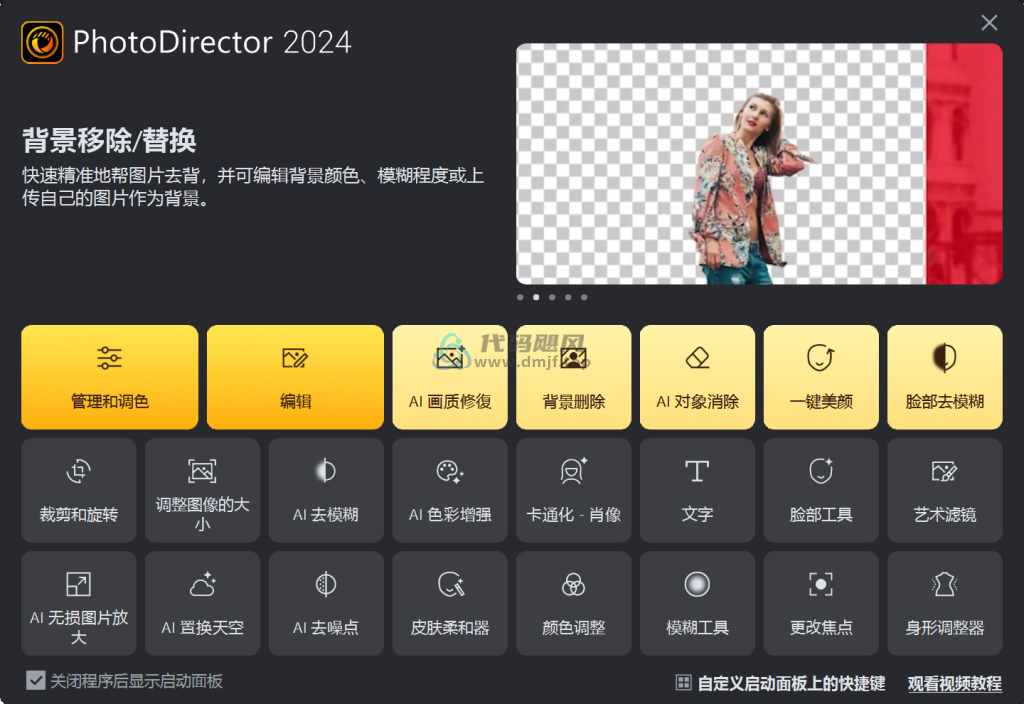The height and width of the screenshot is (704, 1024).
Task: Launch 背景删除 tool
Action: pyautogui.click(x=573, y=377)
